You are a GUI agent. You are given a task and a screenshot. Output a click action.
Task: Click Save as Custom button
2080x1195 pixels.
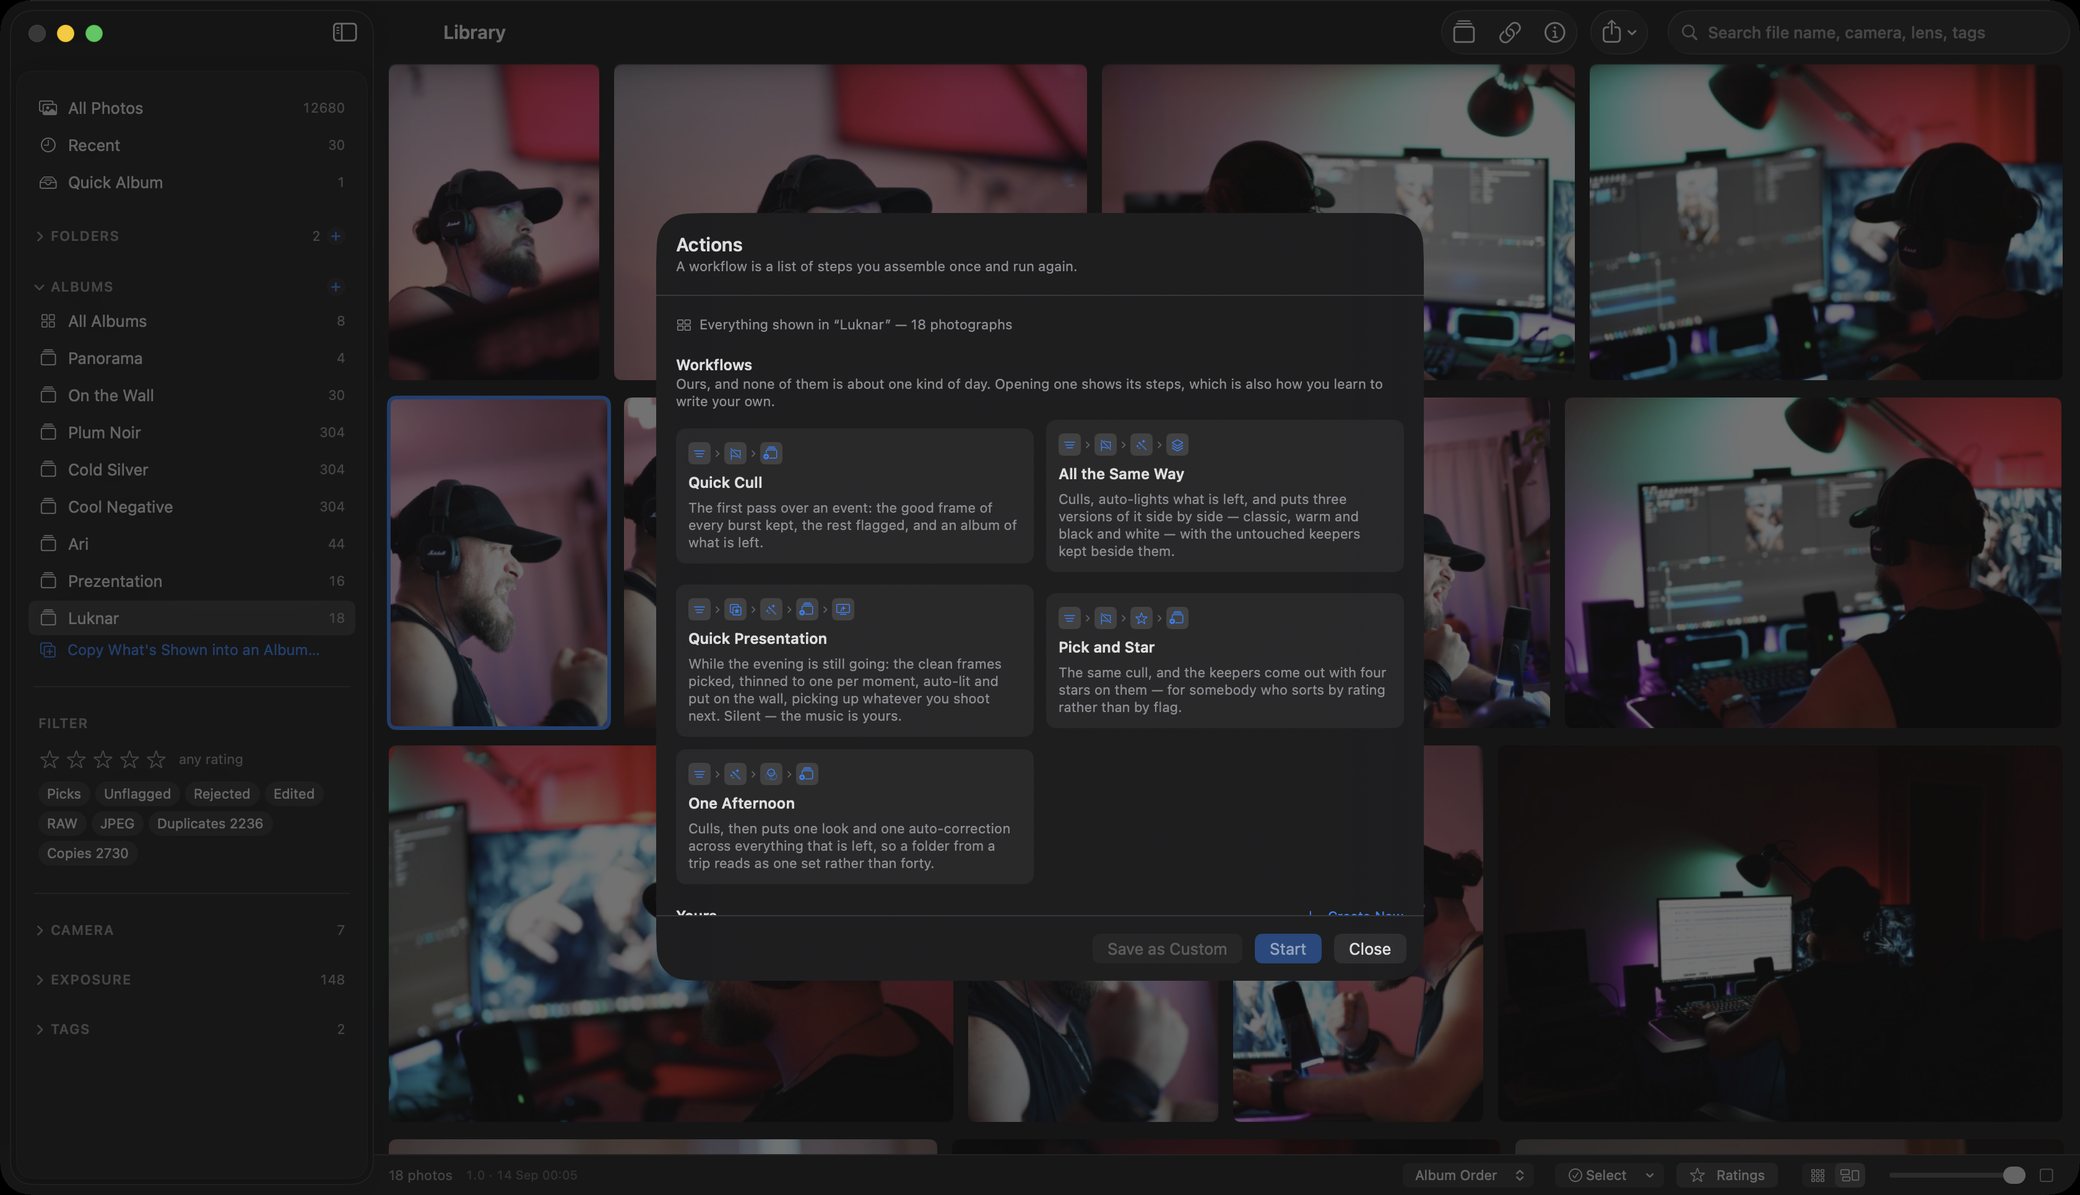pyautogui.click(x=1166, y=949)
